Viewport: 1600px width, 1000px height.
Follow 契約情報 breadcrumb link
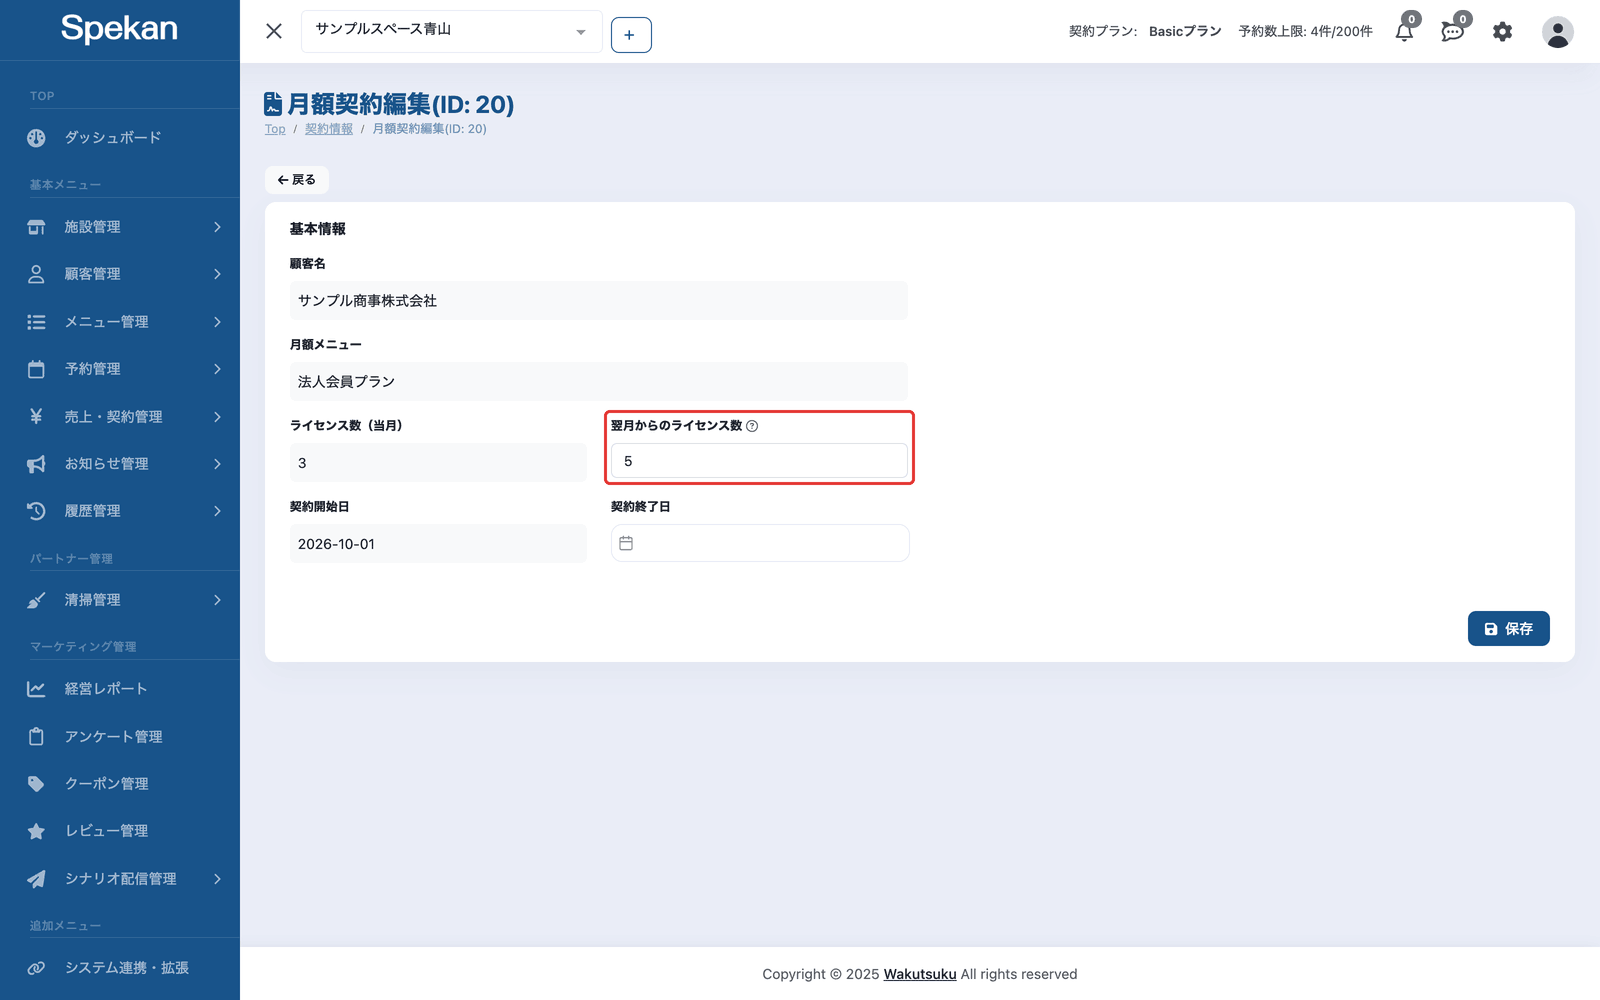329,129
